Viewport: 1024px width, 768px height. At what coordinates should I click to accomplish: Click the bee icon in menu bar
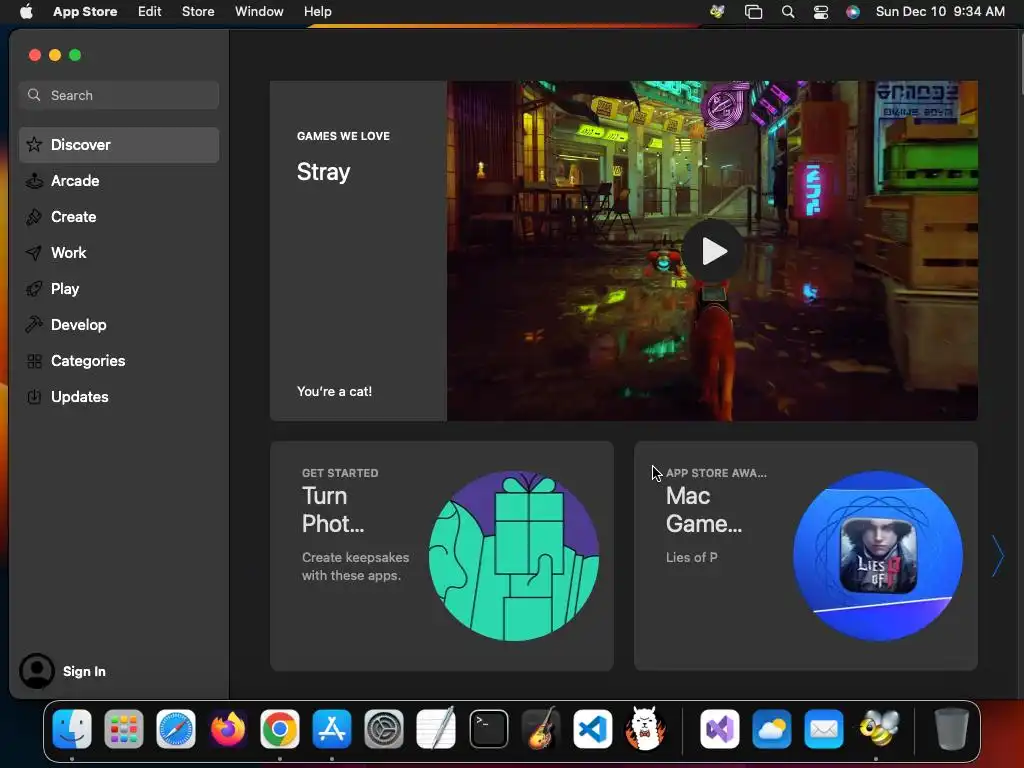(x=717, y=11)
